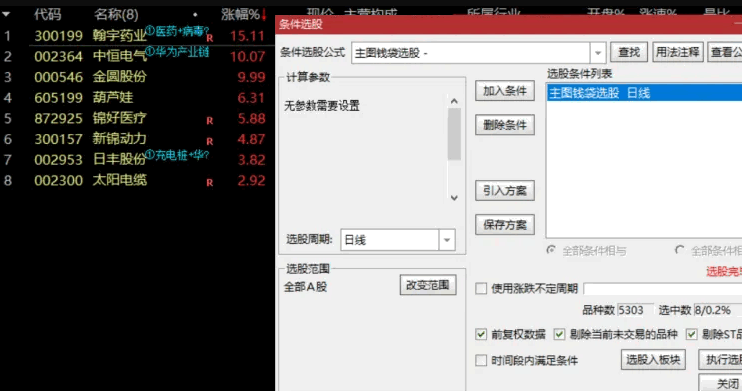742x391 pixels.
Task: Sort by the 代码 column header
Action: pyautogui.click(x=47, y=14)
